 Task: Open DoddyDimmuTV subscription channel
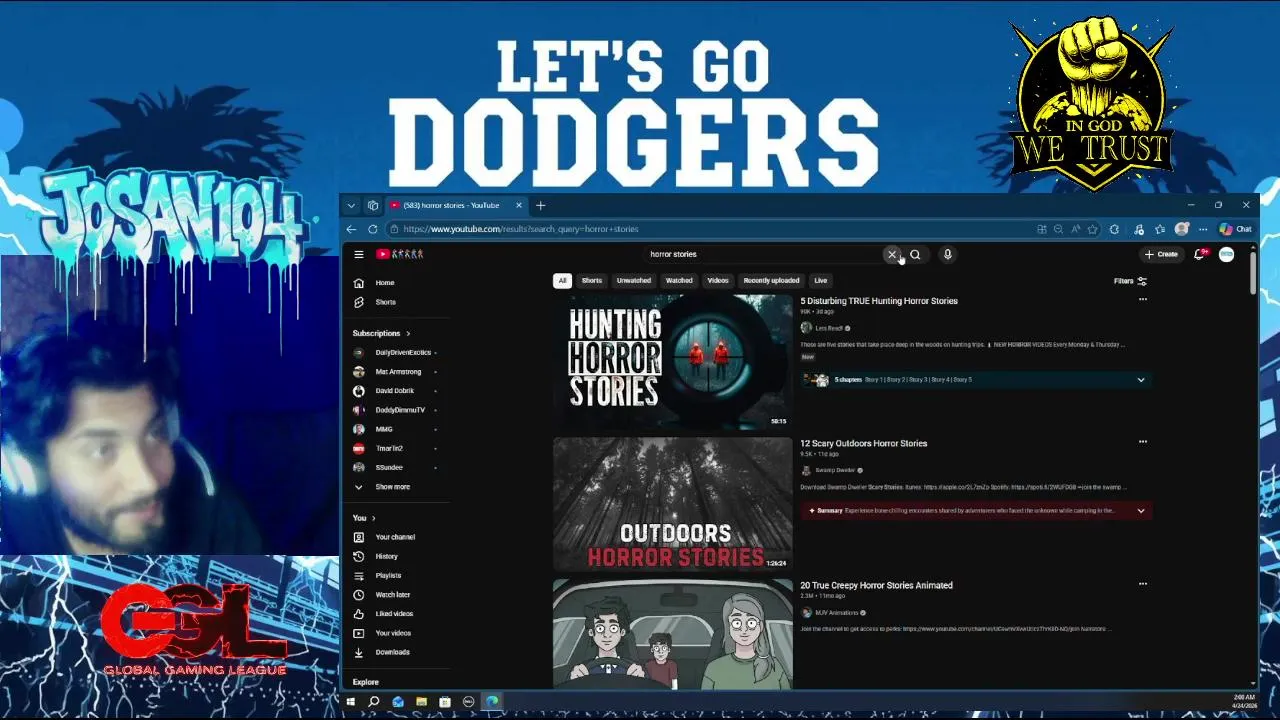[398, 410]
